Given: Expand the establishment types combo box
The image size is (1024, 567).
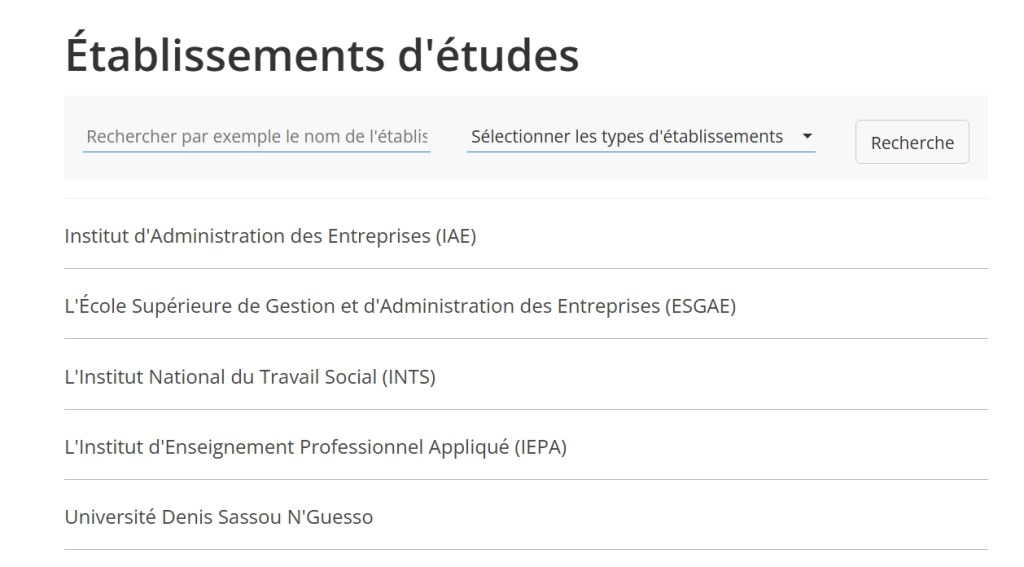Looking at the screenshot, I should 641,137.
